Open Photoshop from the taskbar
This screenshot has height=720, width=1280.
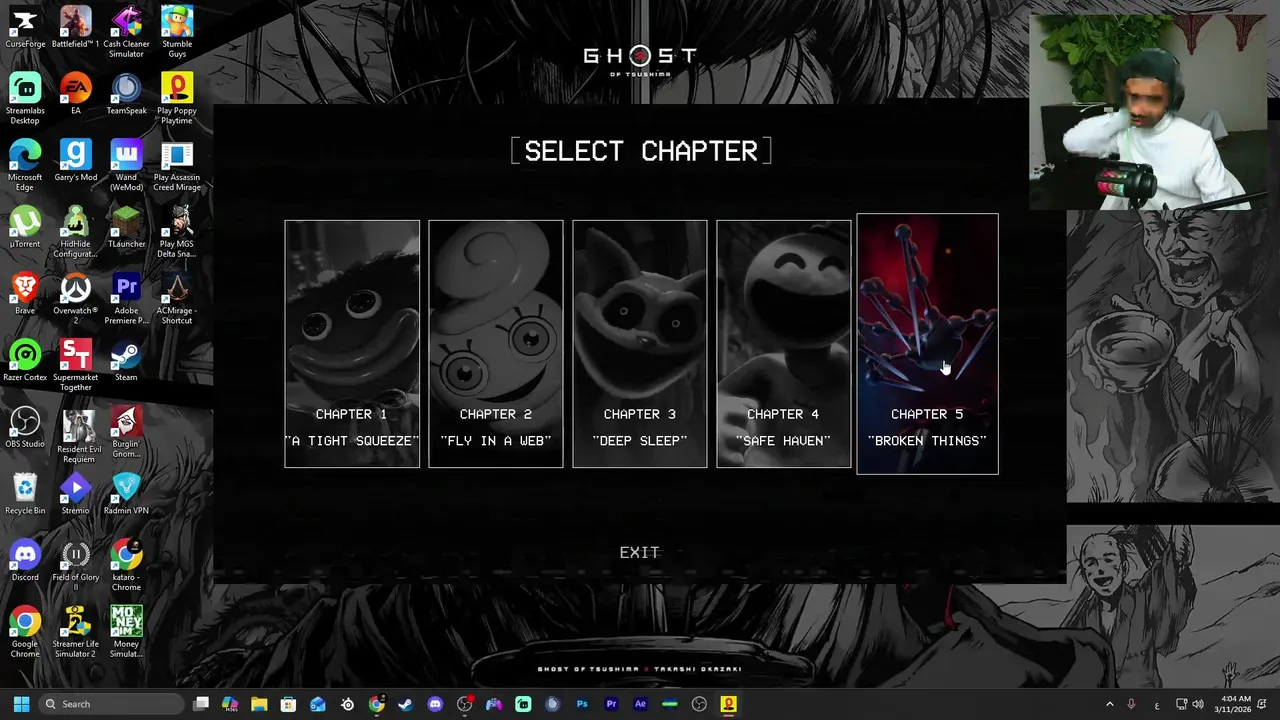click(582, 704)
